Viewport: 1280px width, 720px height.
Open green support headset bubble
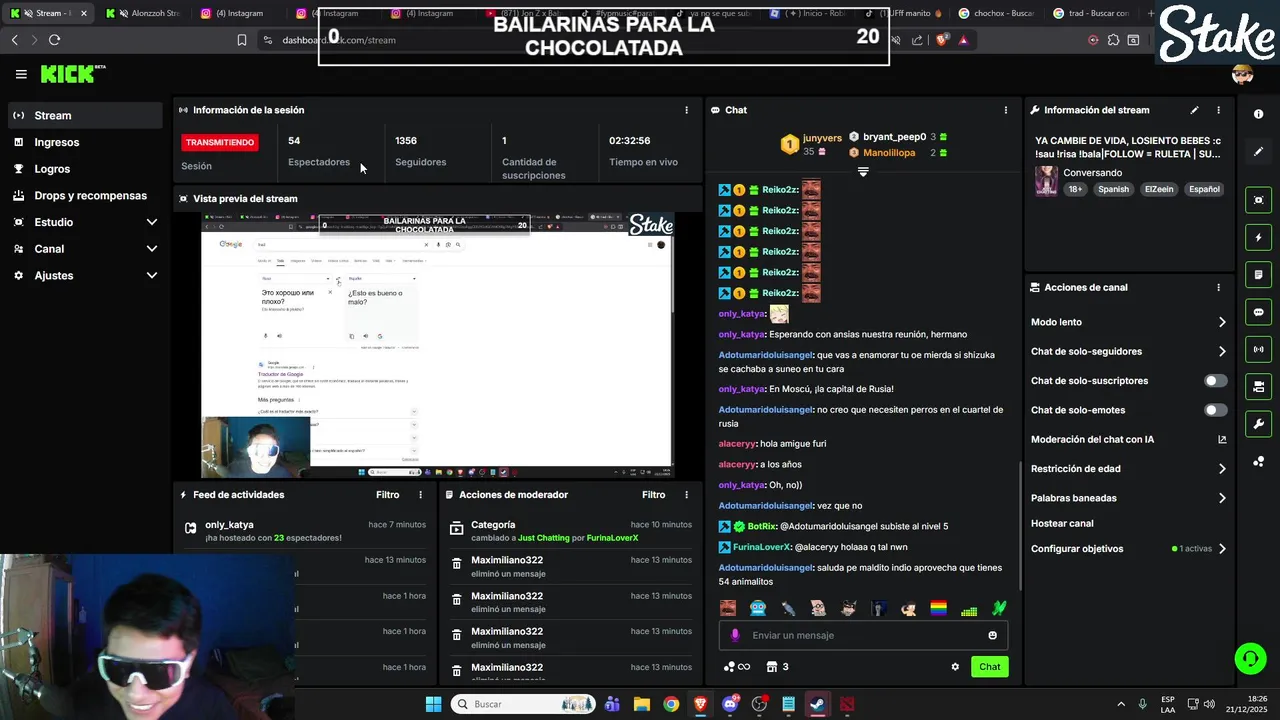(x=1250, y=658)
